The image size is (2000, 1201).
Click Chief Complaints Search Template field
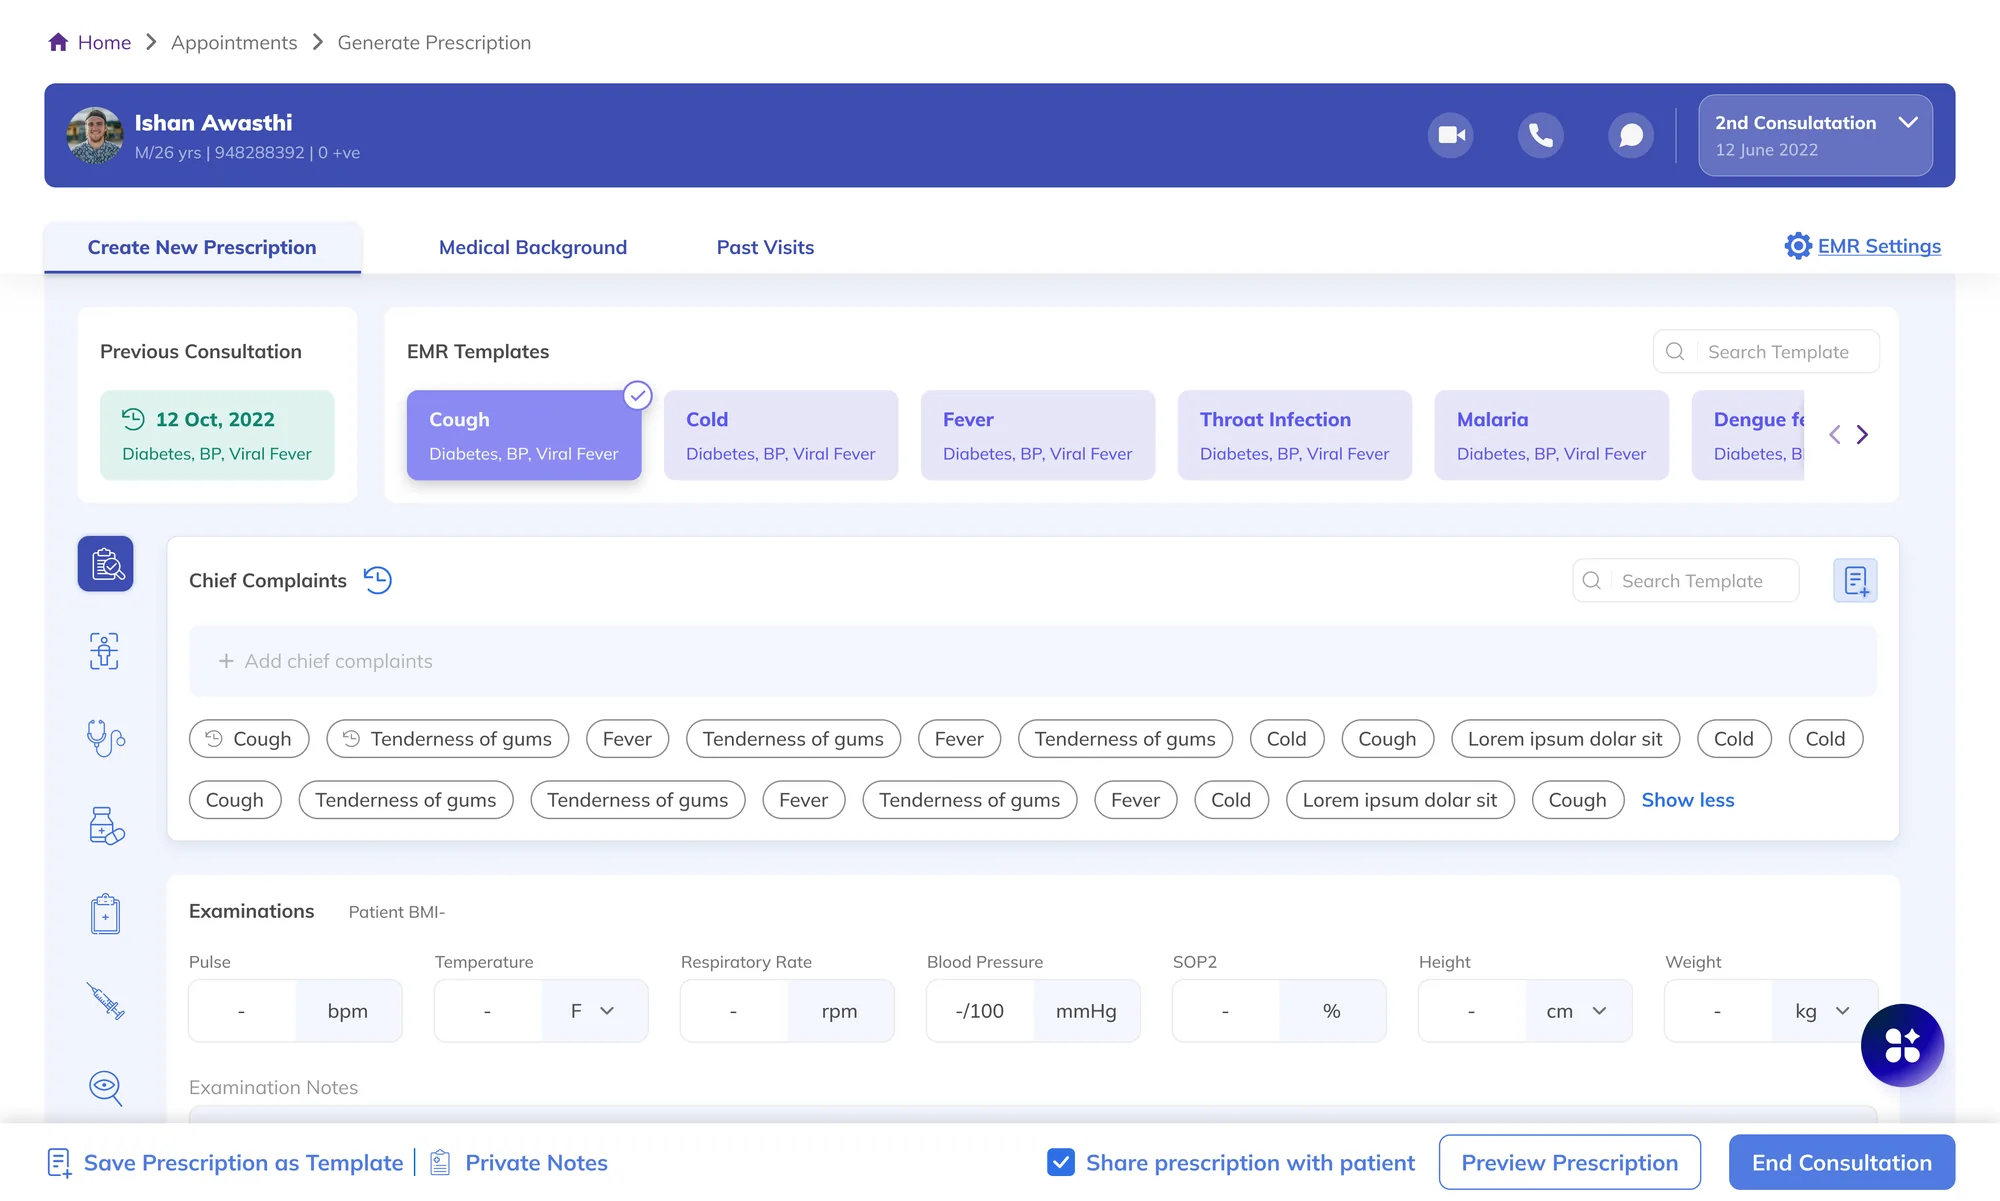point(1686,580)
